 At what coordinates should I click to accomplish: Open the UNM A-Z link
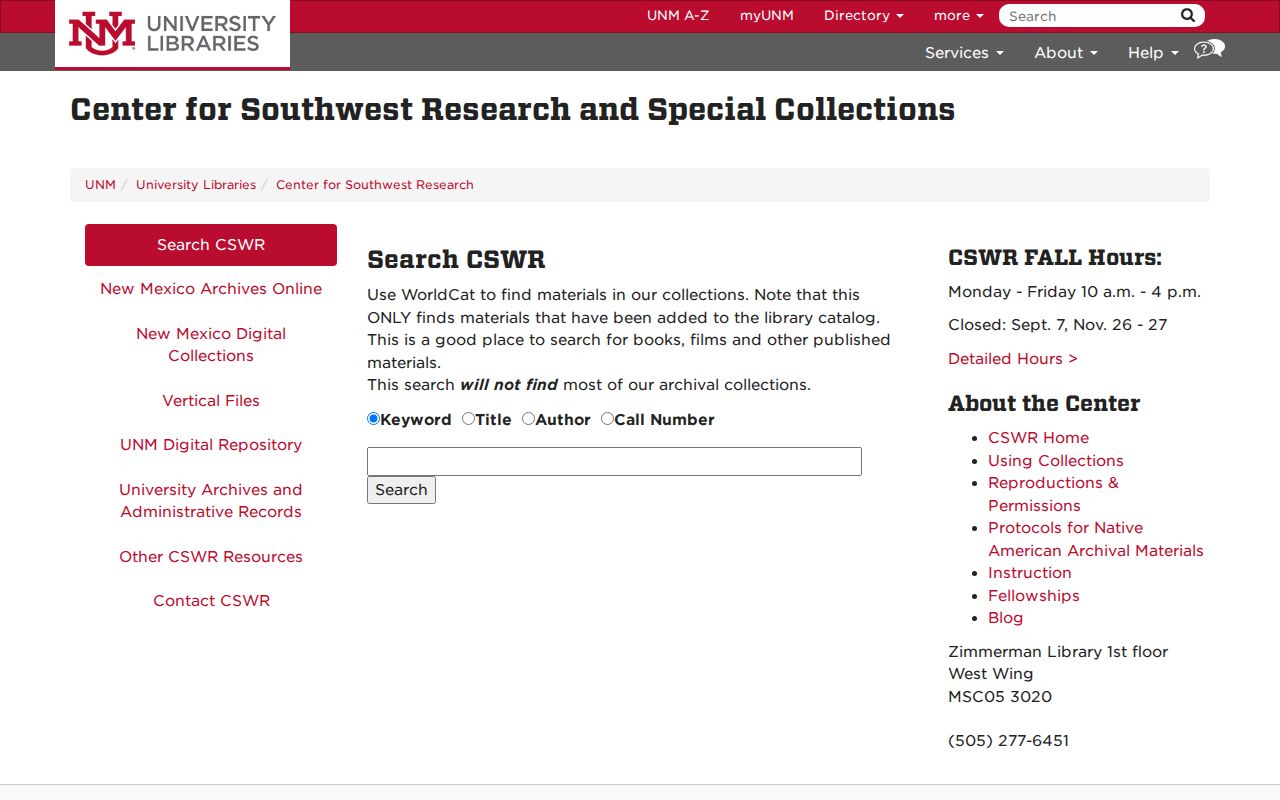click(x=678, y=16)
